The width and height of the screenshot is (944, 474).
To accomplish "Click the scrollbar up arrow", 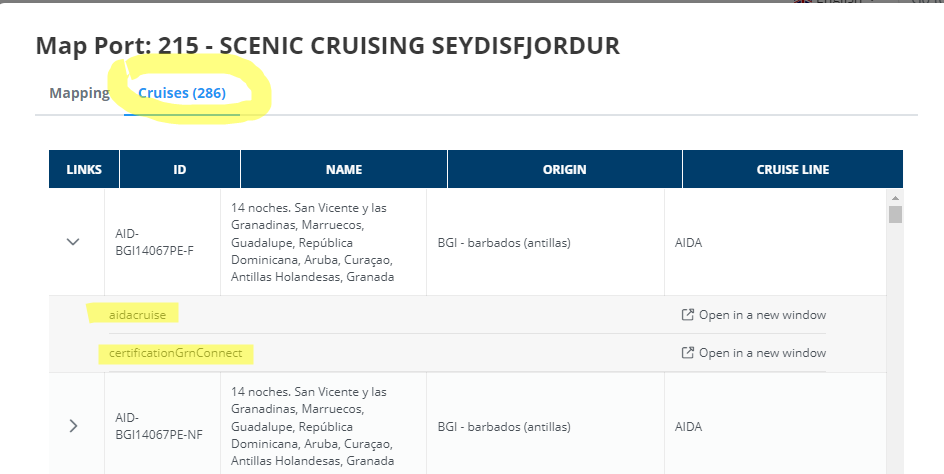I will (x=896, y=197).
